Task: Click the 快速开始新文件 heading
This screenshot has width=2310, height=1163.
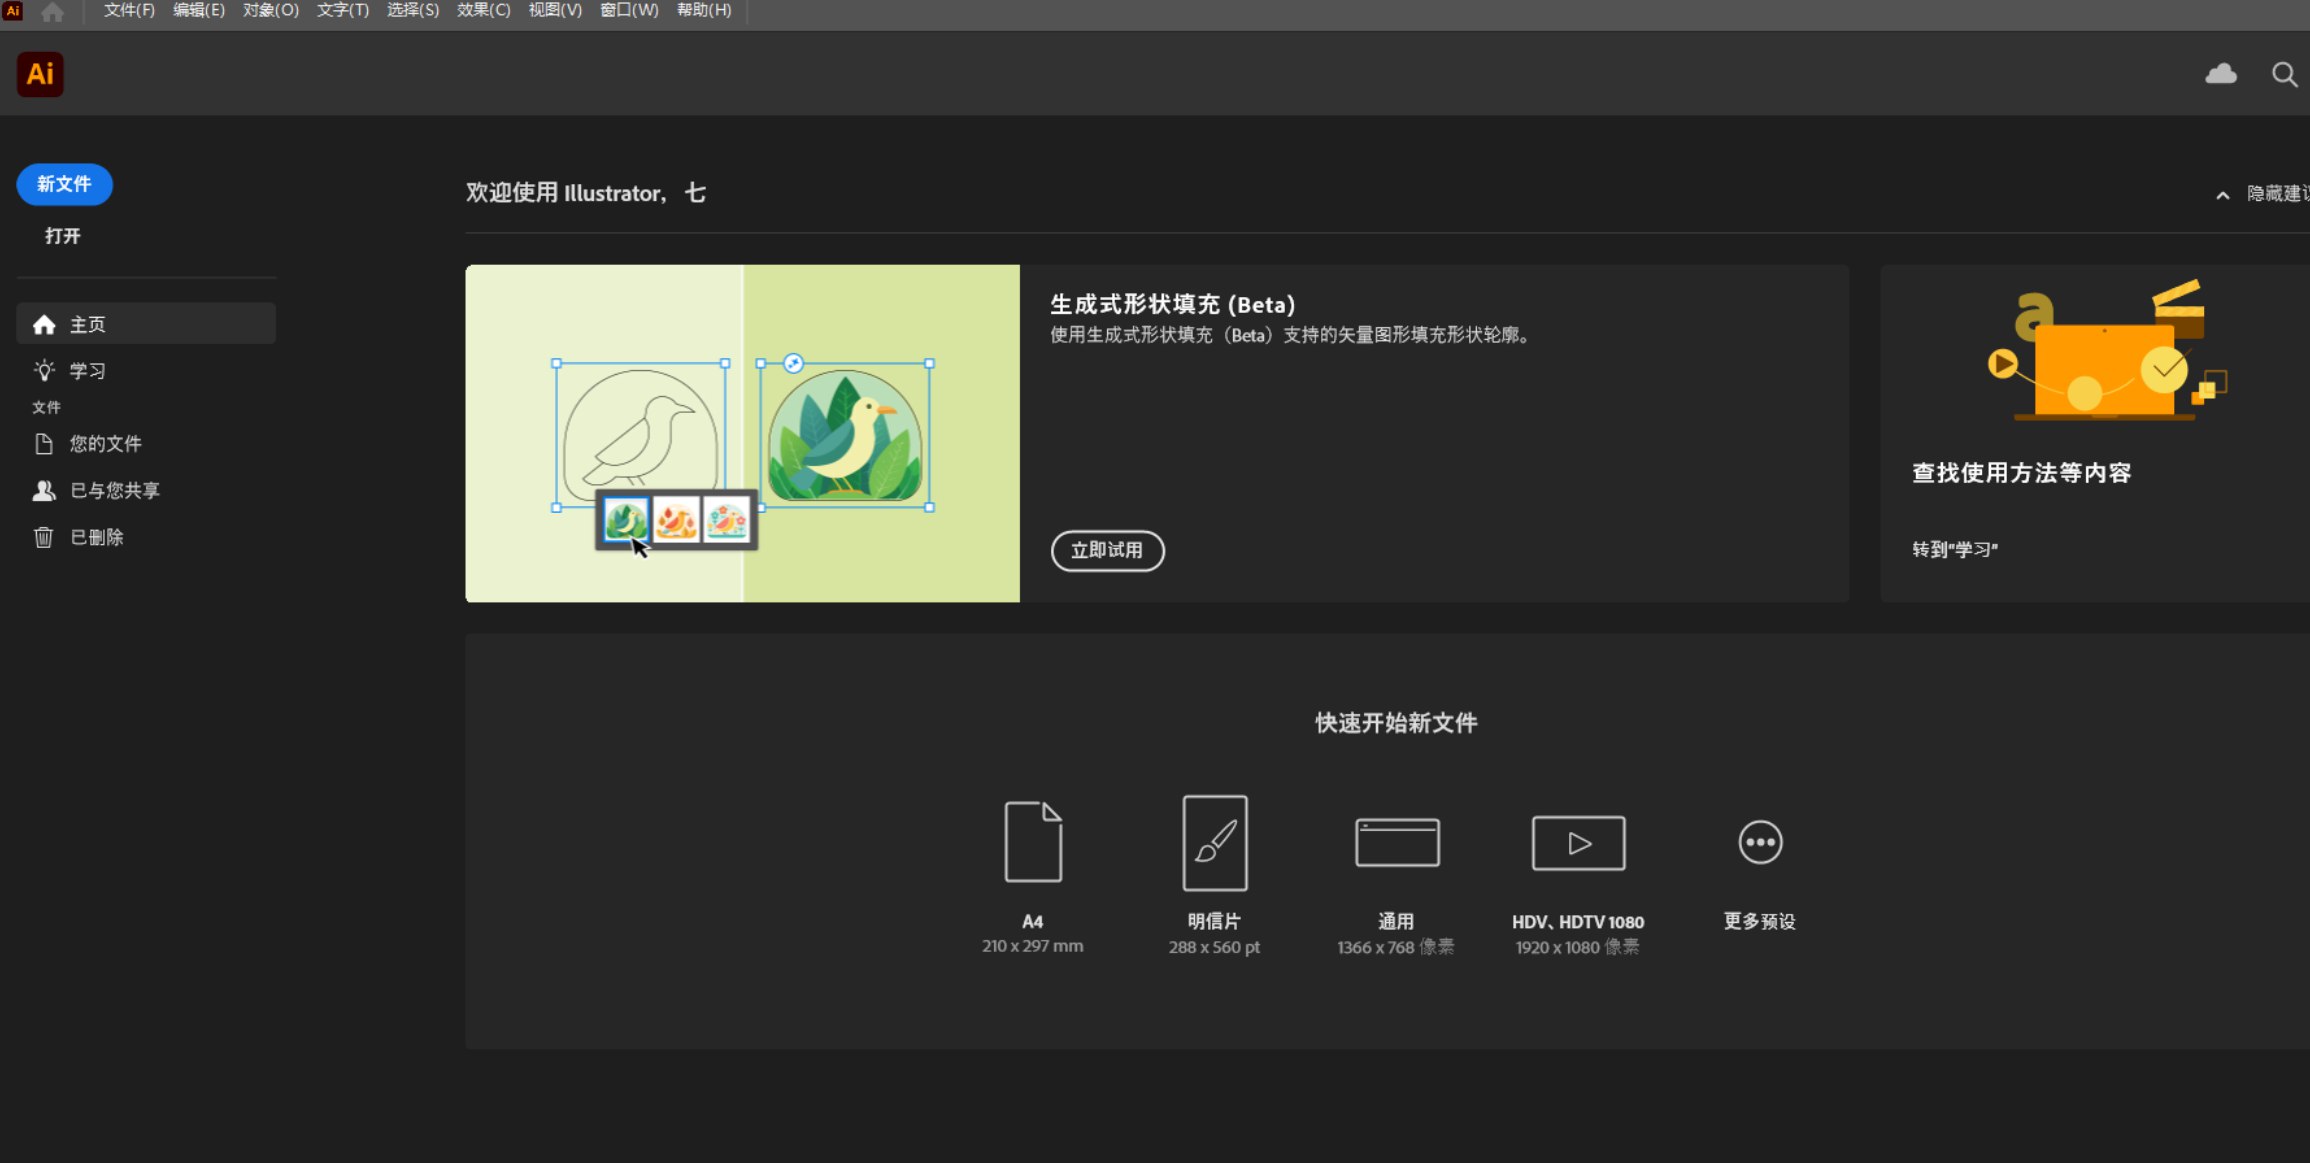Action: point(1396,723)
